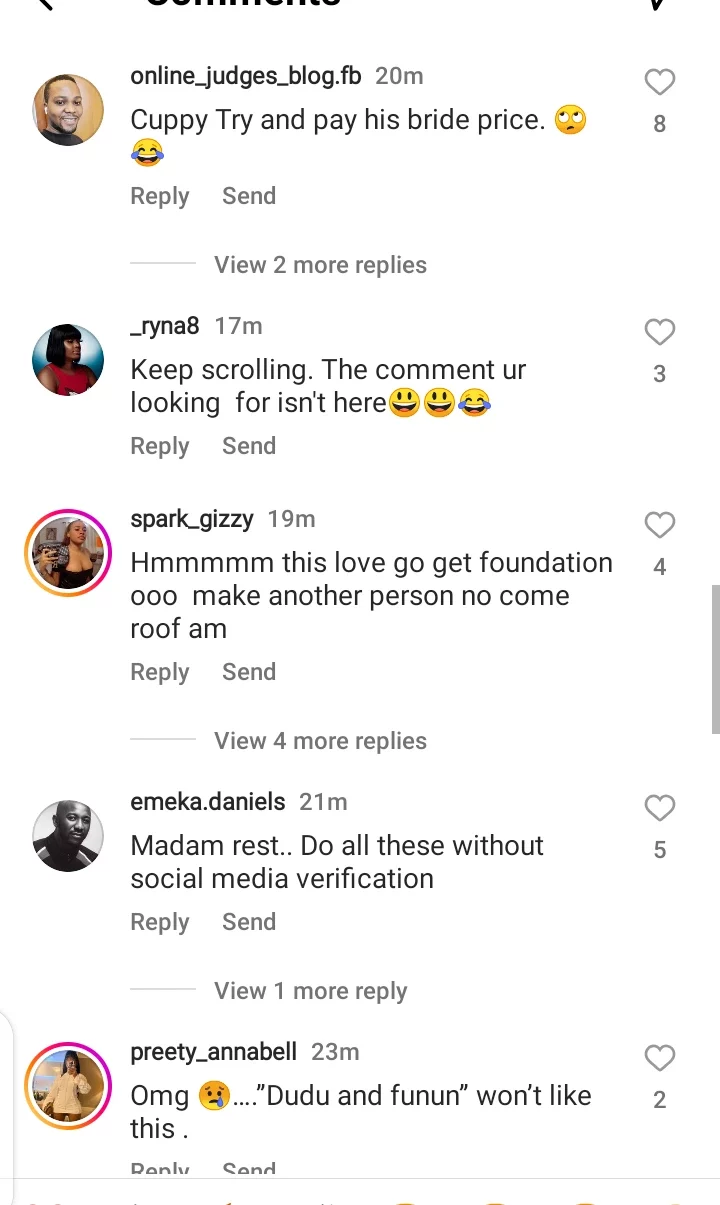The image size is (720, 1205).
Task: Reply to spark_gizzy's comment
Action: [x=160, y=672]
